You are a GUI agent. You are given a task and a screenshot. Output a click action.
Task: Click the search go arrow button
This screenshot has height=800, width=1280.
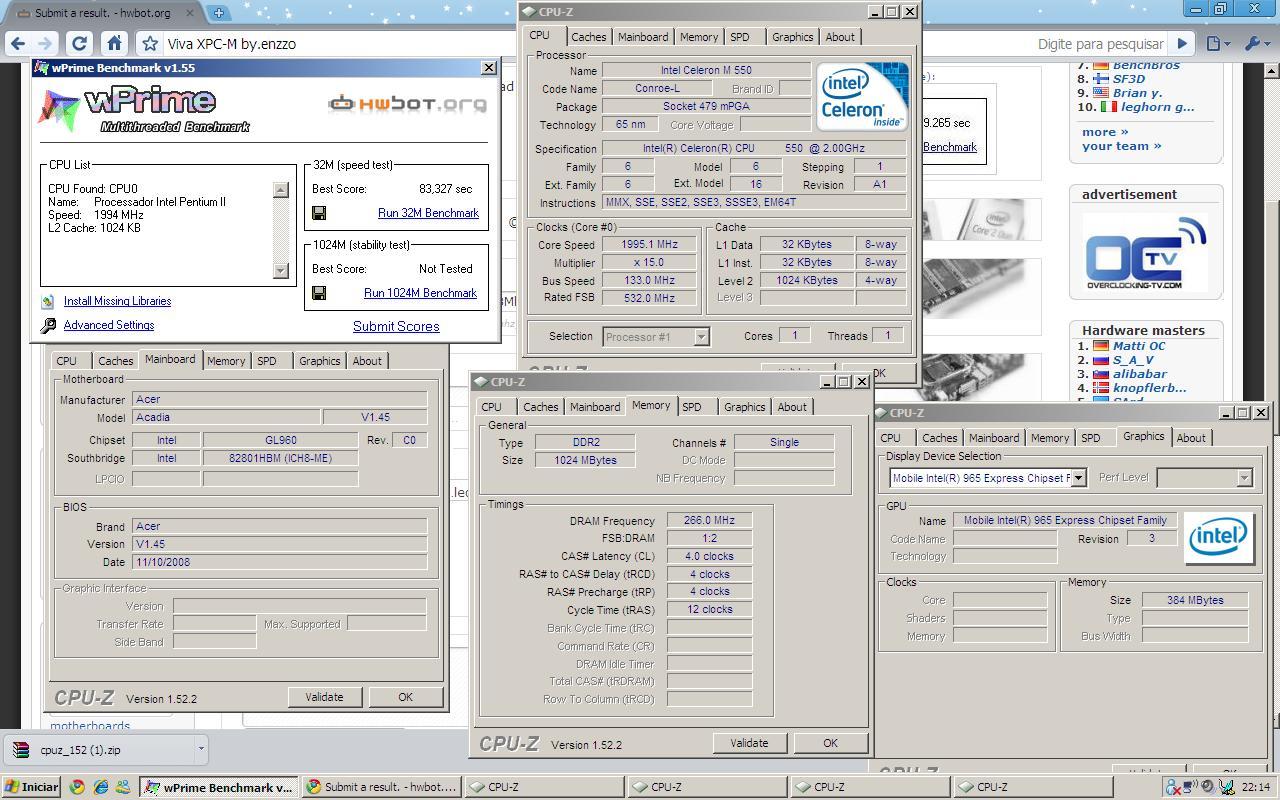coord(1182,43)
